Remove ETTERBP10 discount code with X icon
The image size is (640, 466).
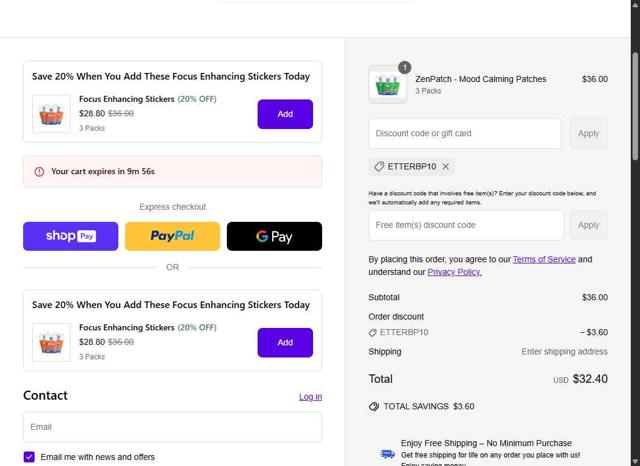[446, 166]
